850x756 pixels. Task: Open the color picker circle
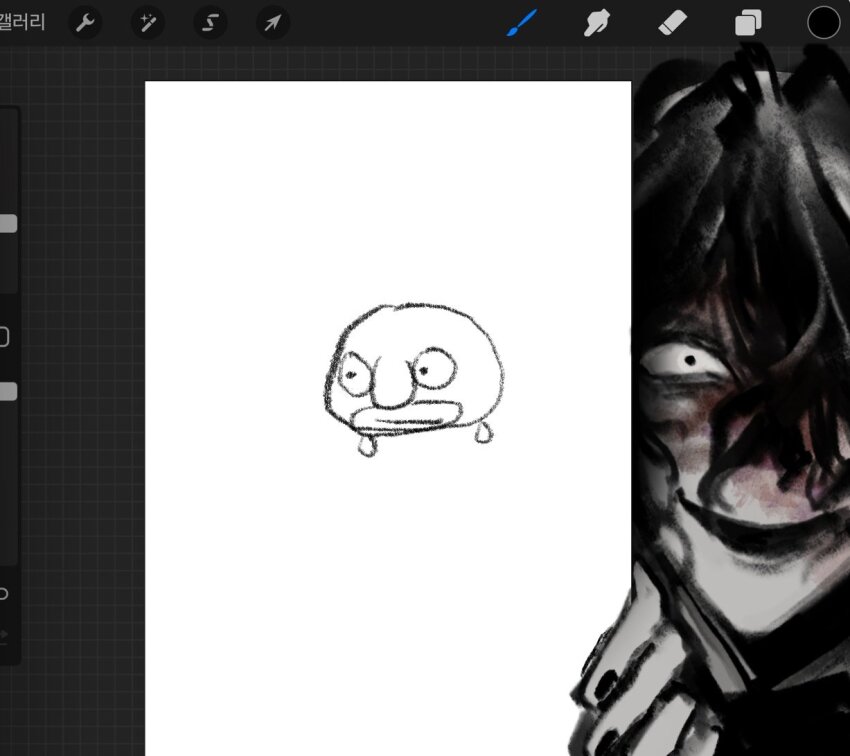(x=823, y=22)
